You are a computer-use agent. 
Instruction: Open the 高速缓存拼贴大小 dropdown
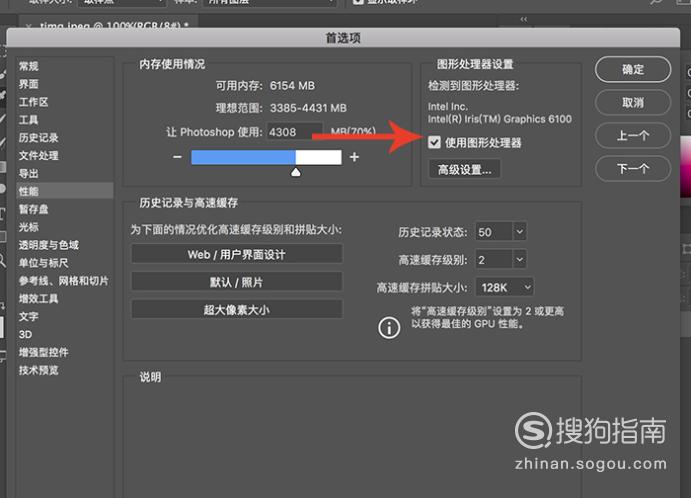(x=505, y=287)
